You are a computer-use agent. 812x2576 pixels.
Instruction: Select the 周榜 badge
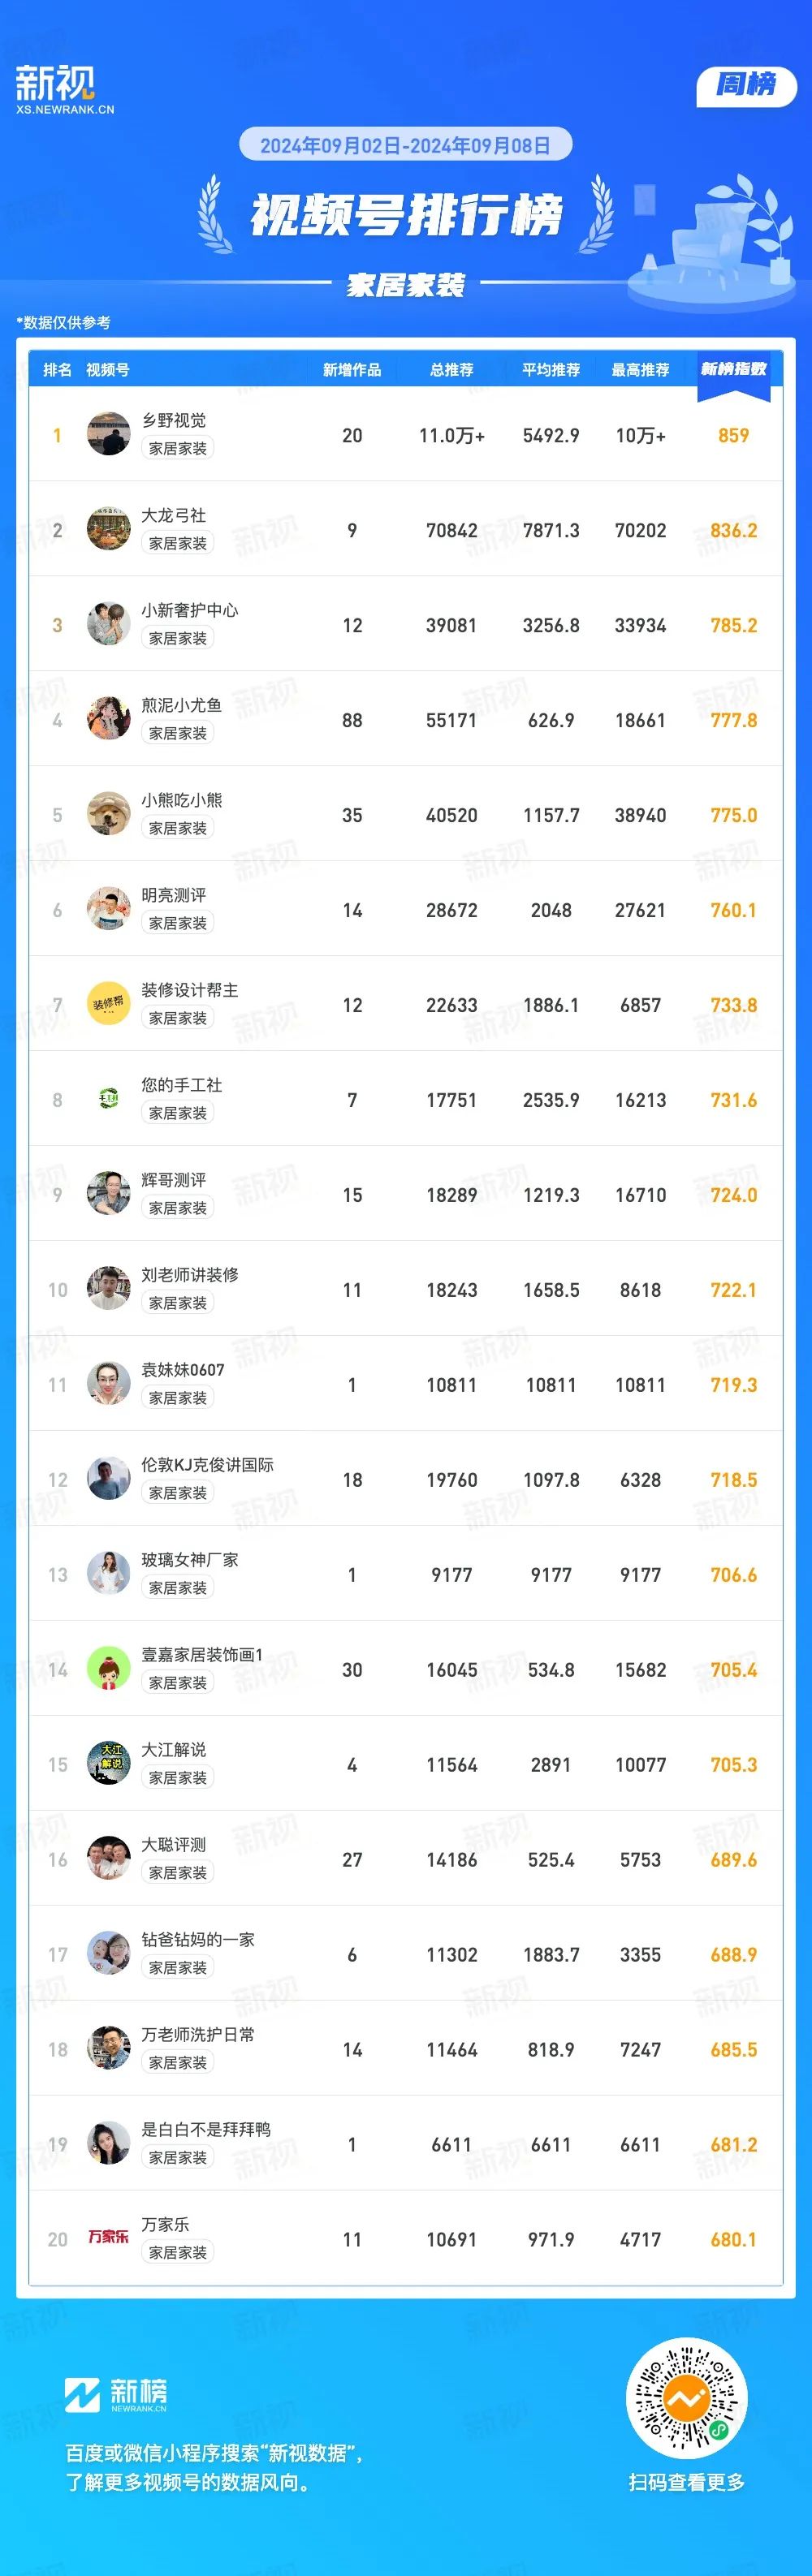pos(746,85)
